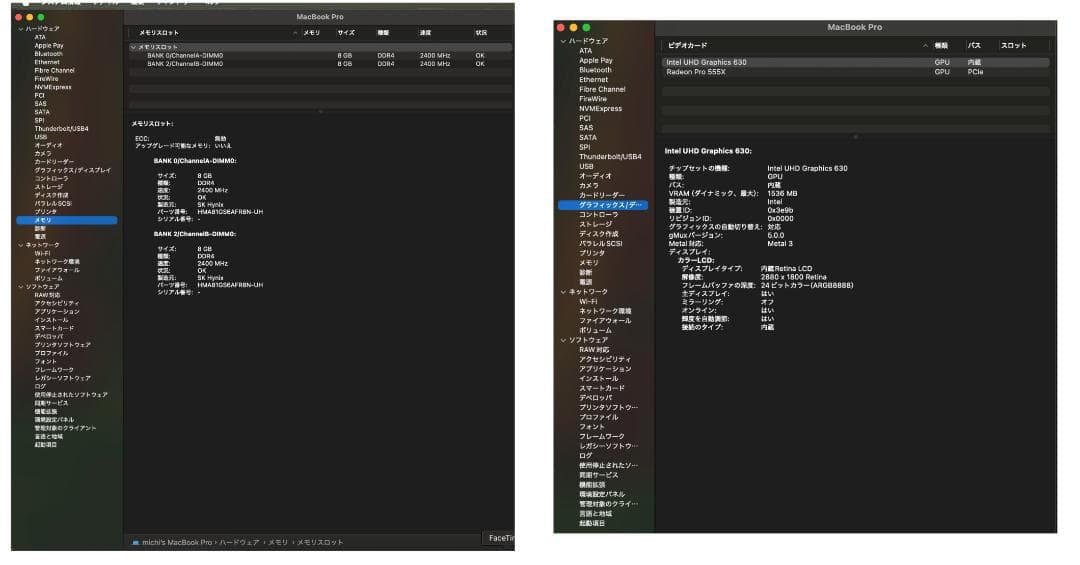Select Ethernet in right window sidebar

tap(593, 80)
